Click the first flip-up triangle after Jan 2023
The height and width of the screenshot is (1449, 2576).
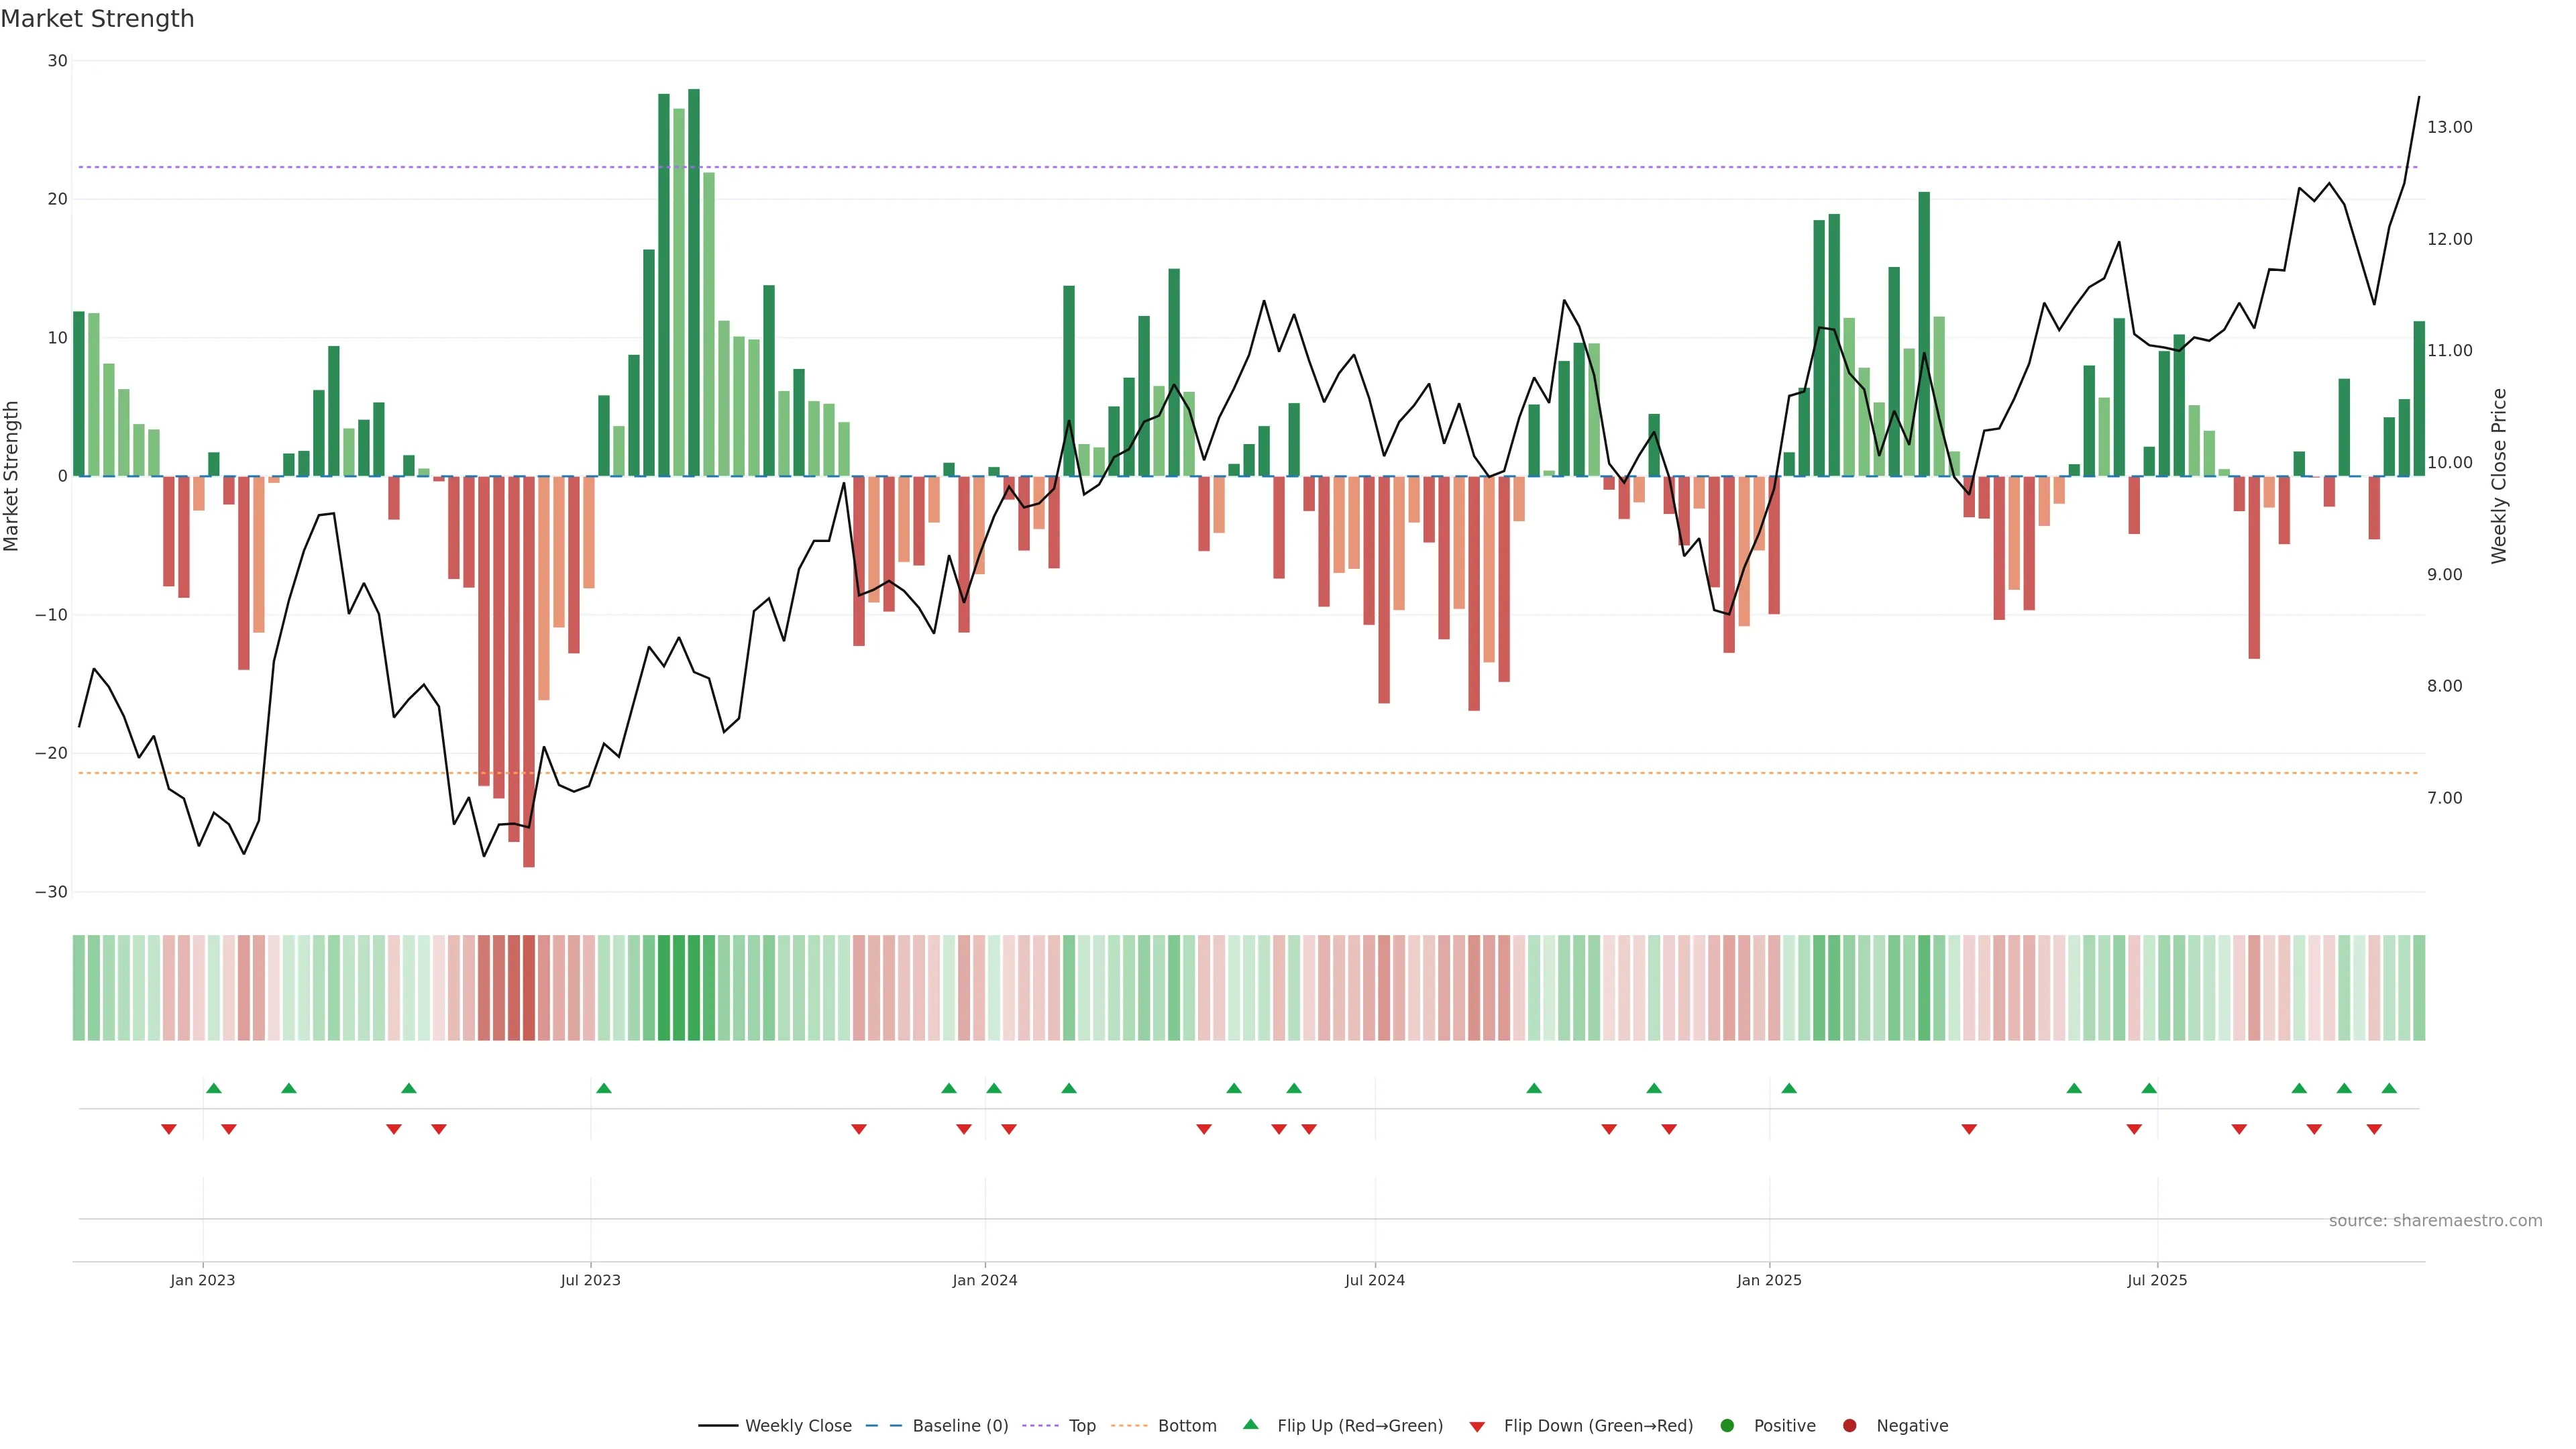coord(213,1088)
